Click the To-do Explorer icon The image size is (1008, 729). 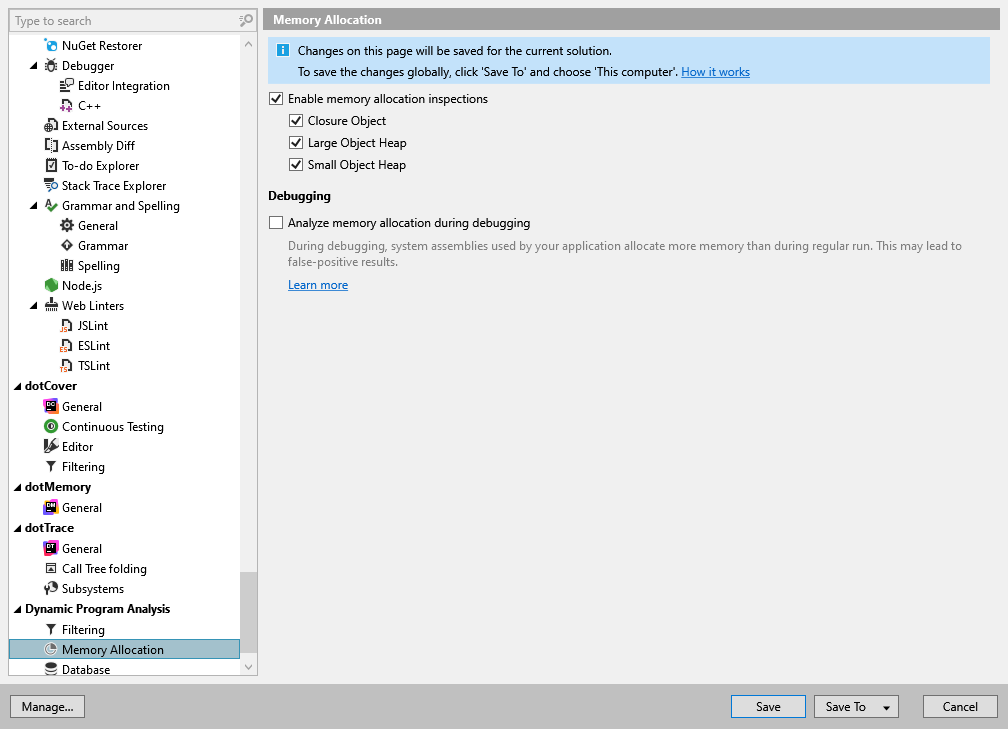[51, 165]
